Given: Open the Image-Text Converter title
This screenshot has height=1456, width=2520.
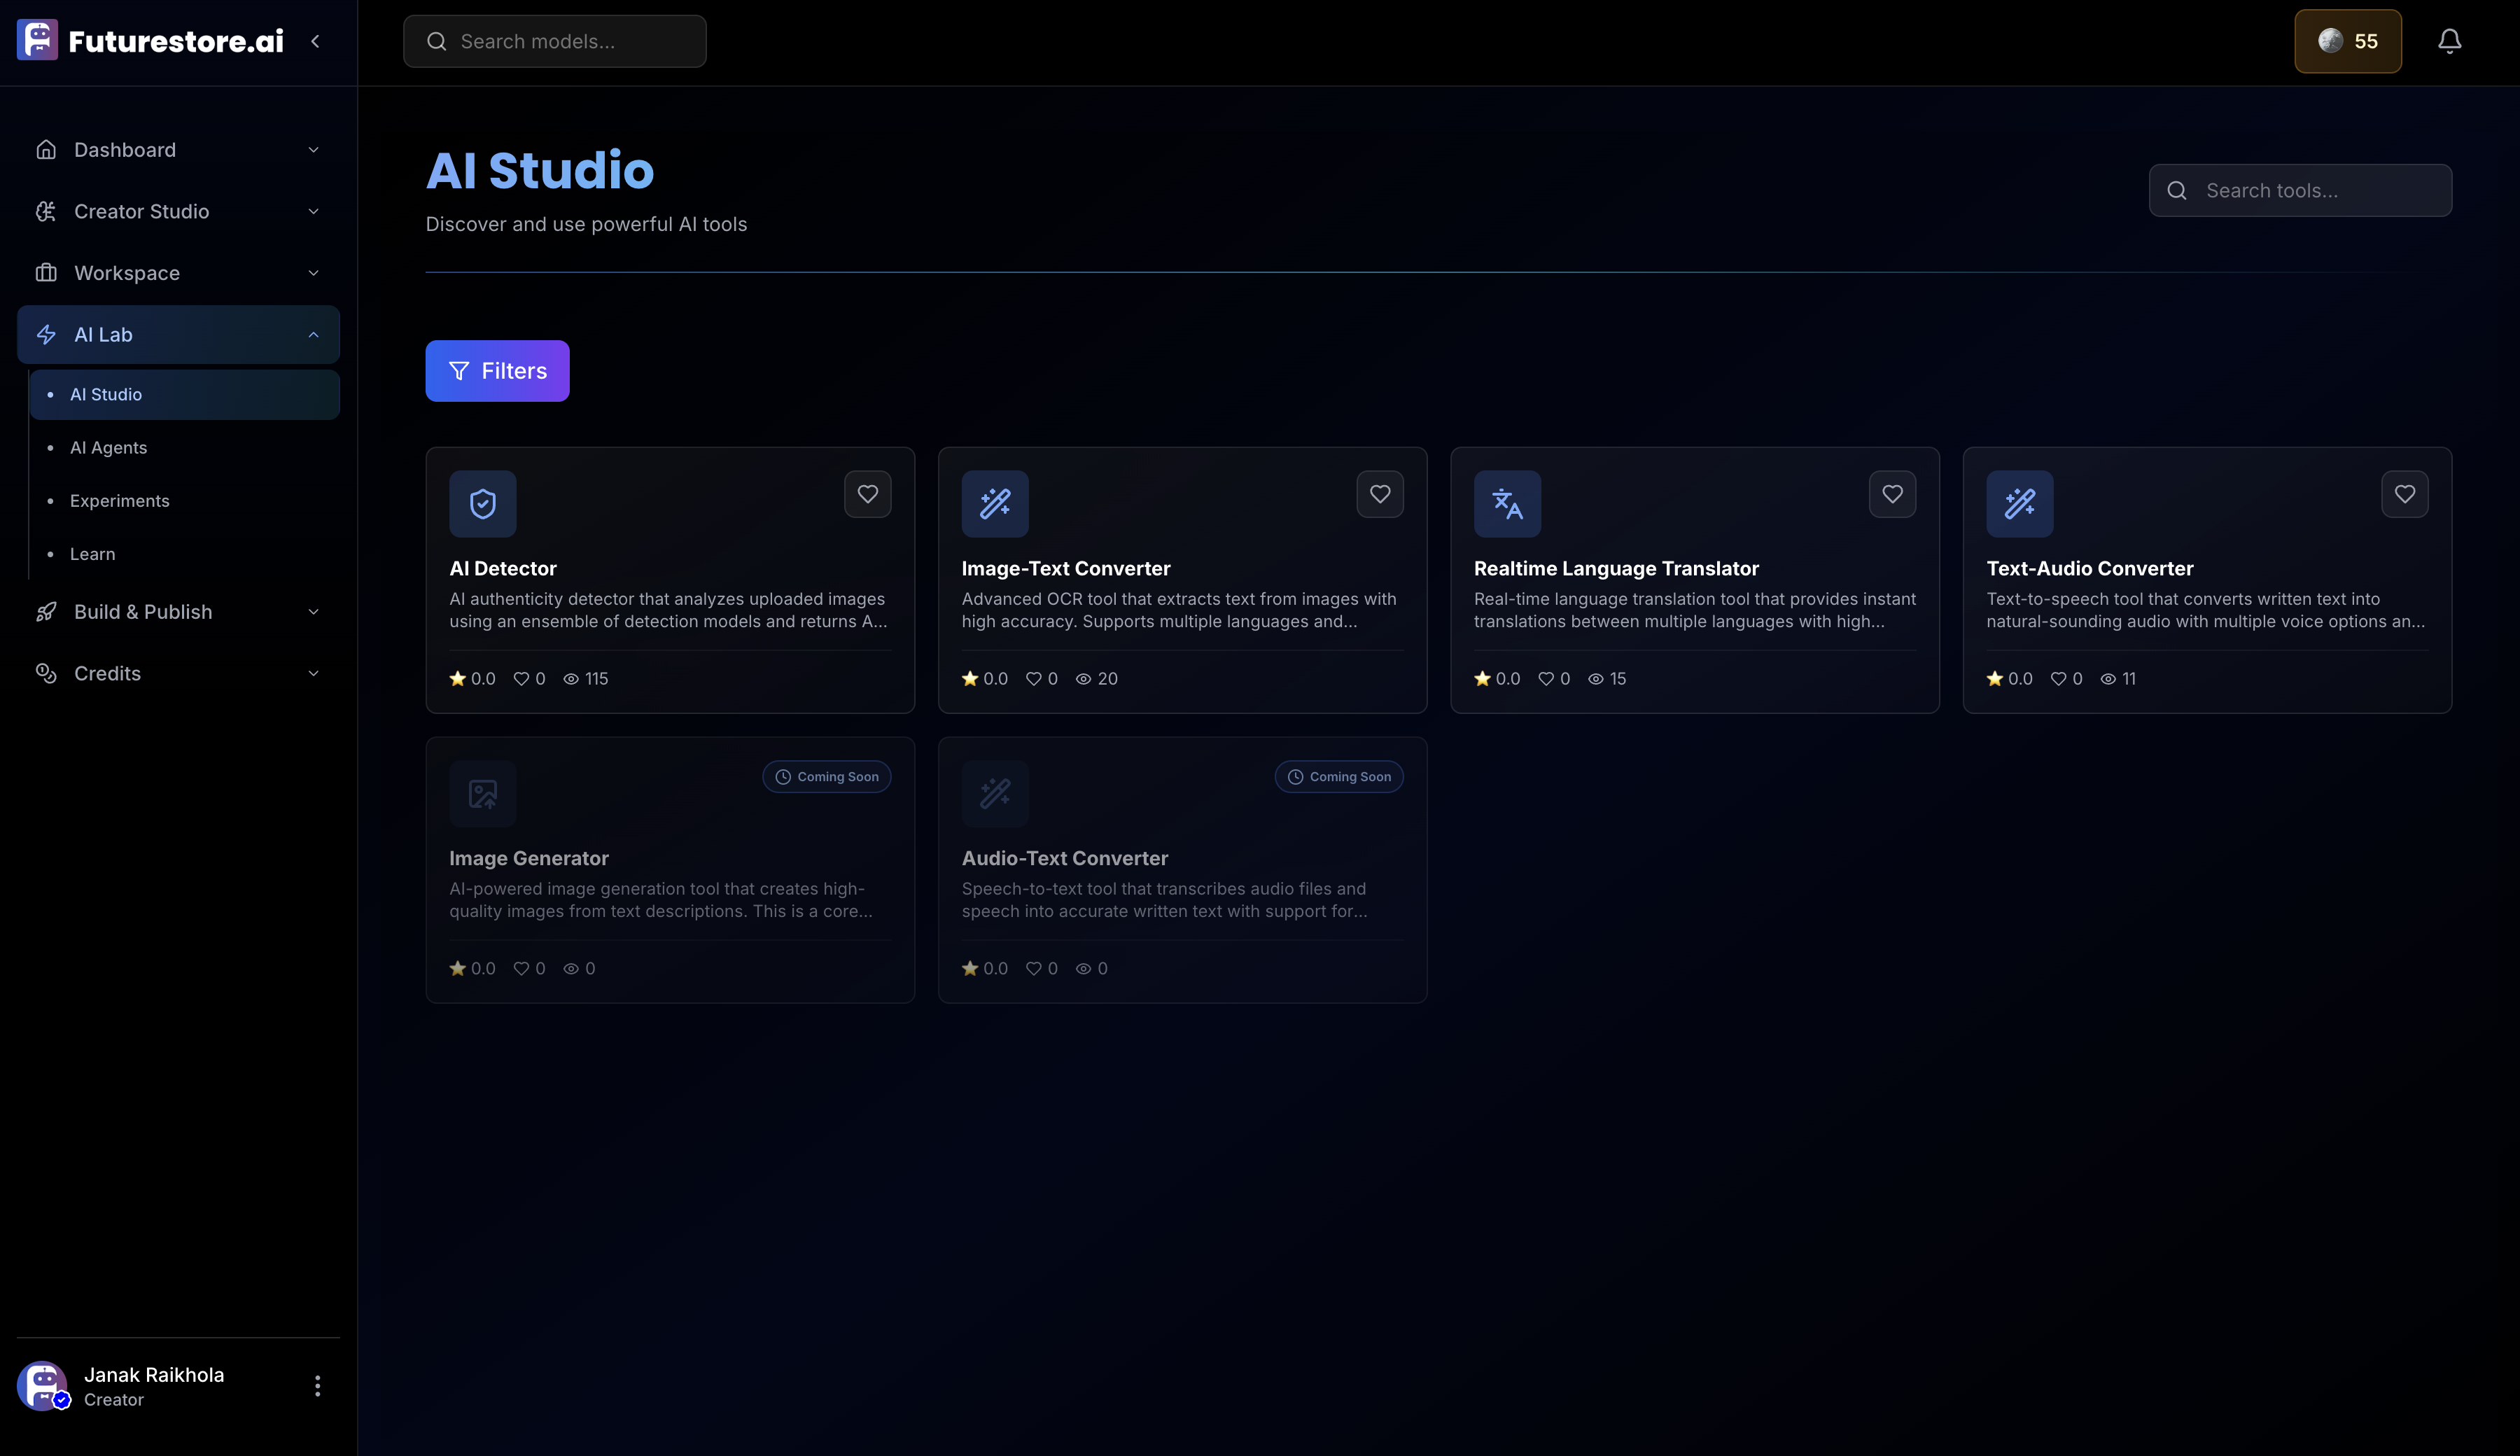Looking at the screenshot, I should click(1066, 568).
